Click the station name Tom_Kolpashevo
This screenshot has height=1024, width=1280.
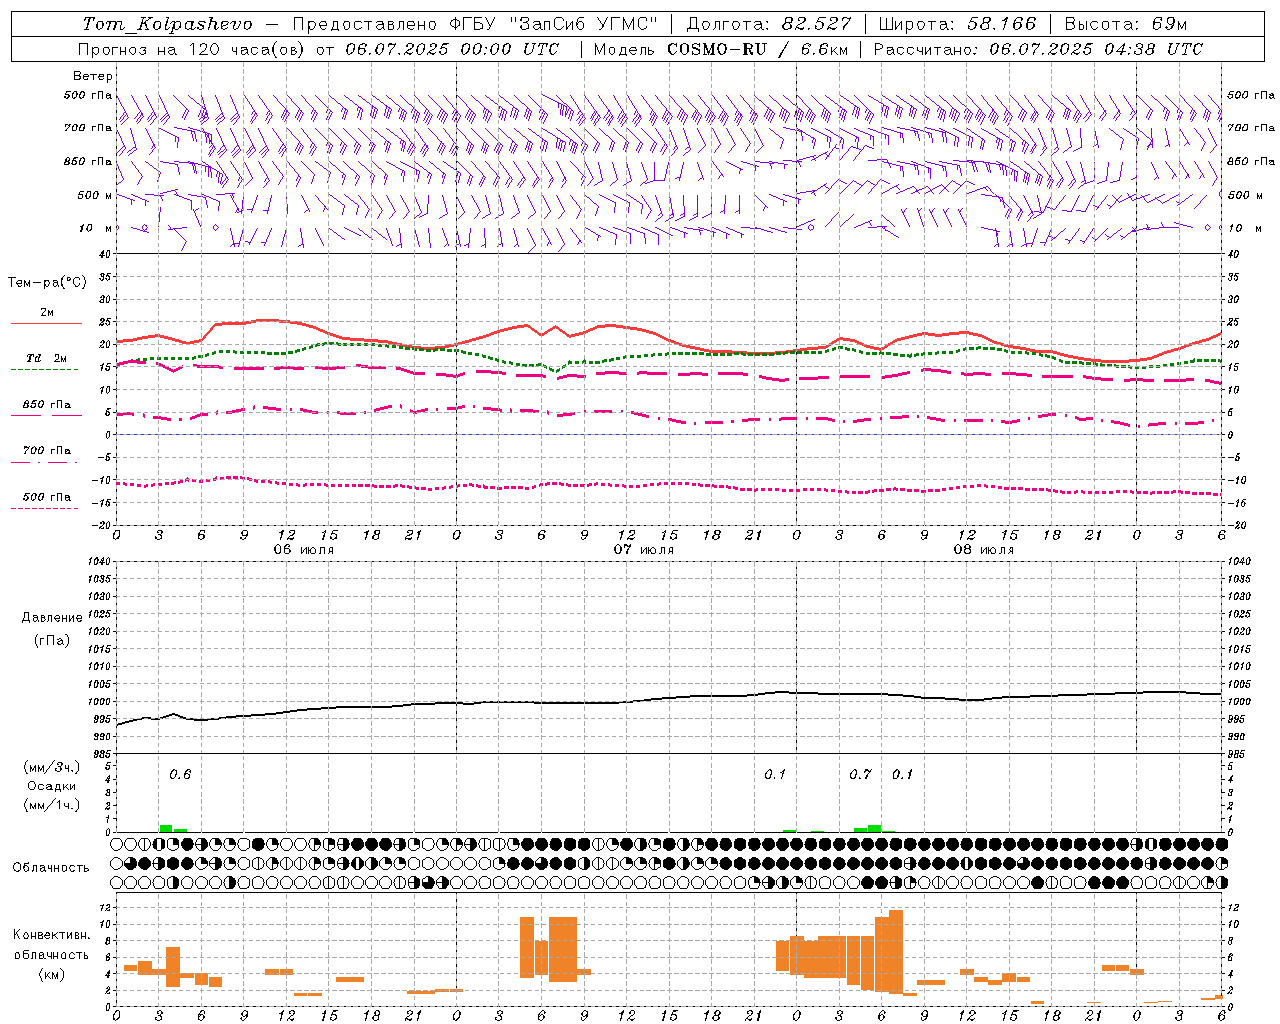point(167,24)
